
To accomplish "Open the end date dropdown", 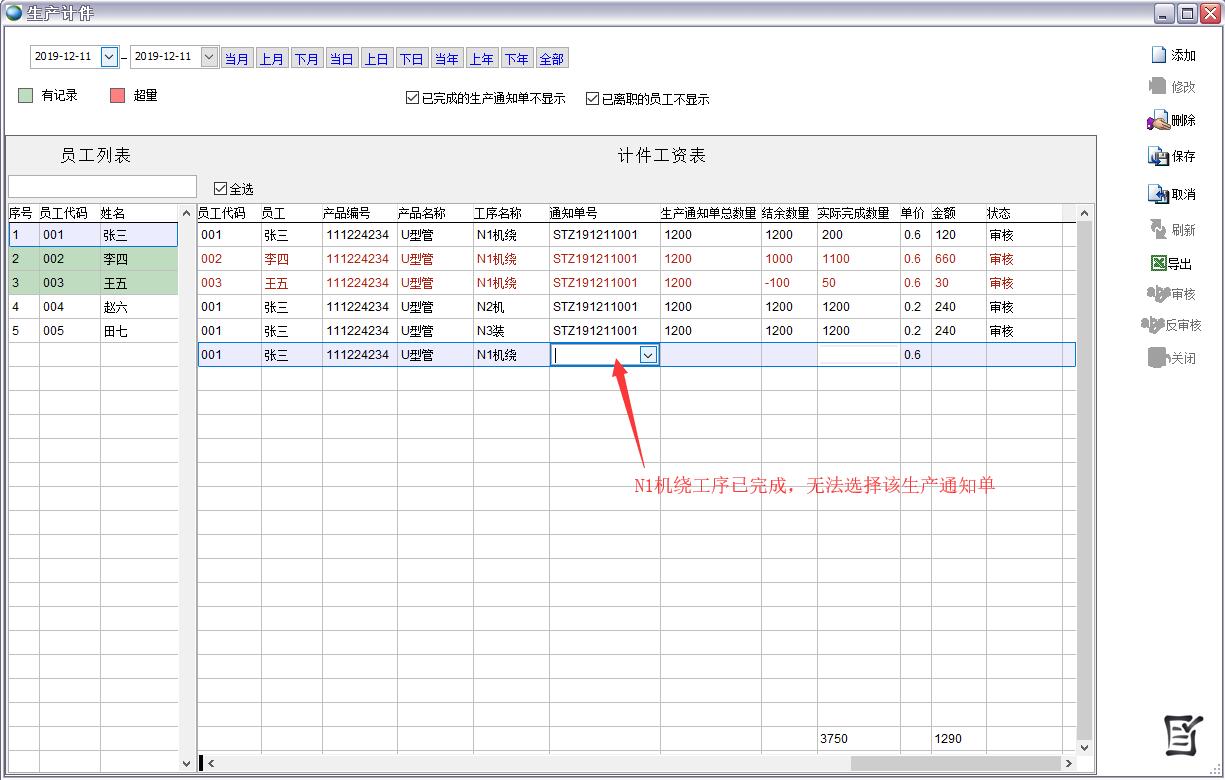I will click(x=209, y=57).
